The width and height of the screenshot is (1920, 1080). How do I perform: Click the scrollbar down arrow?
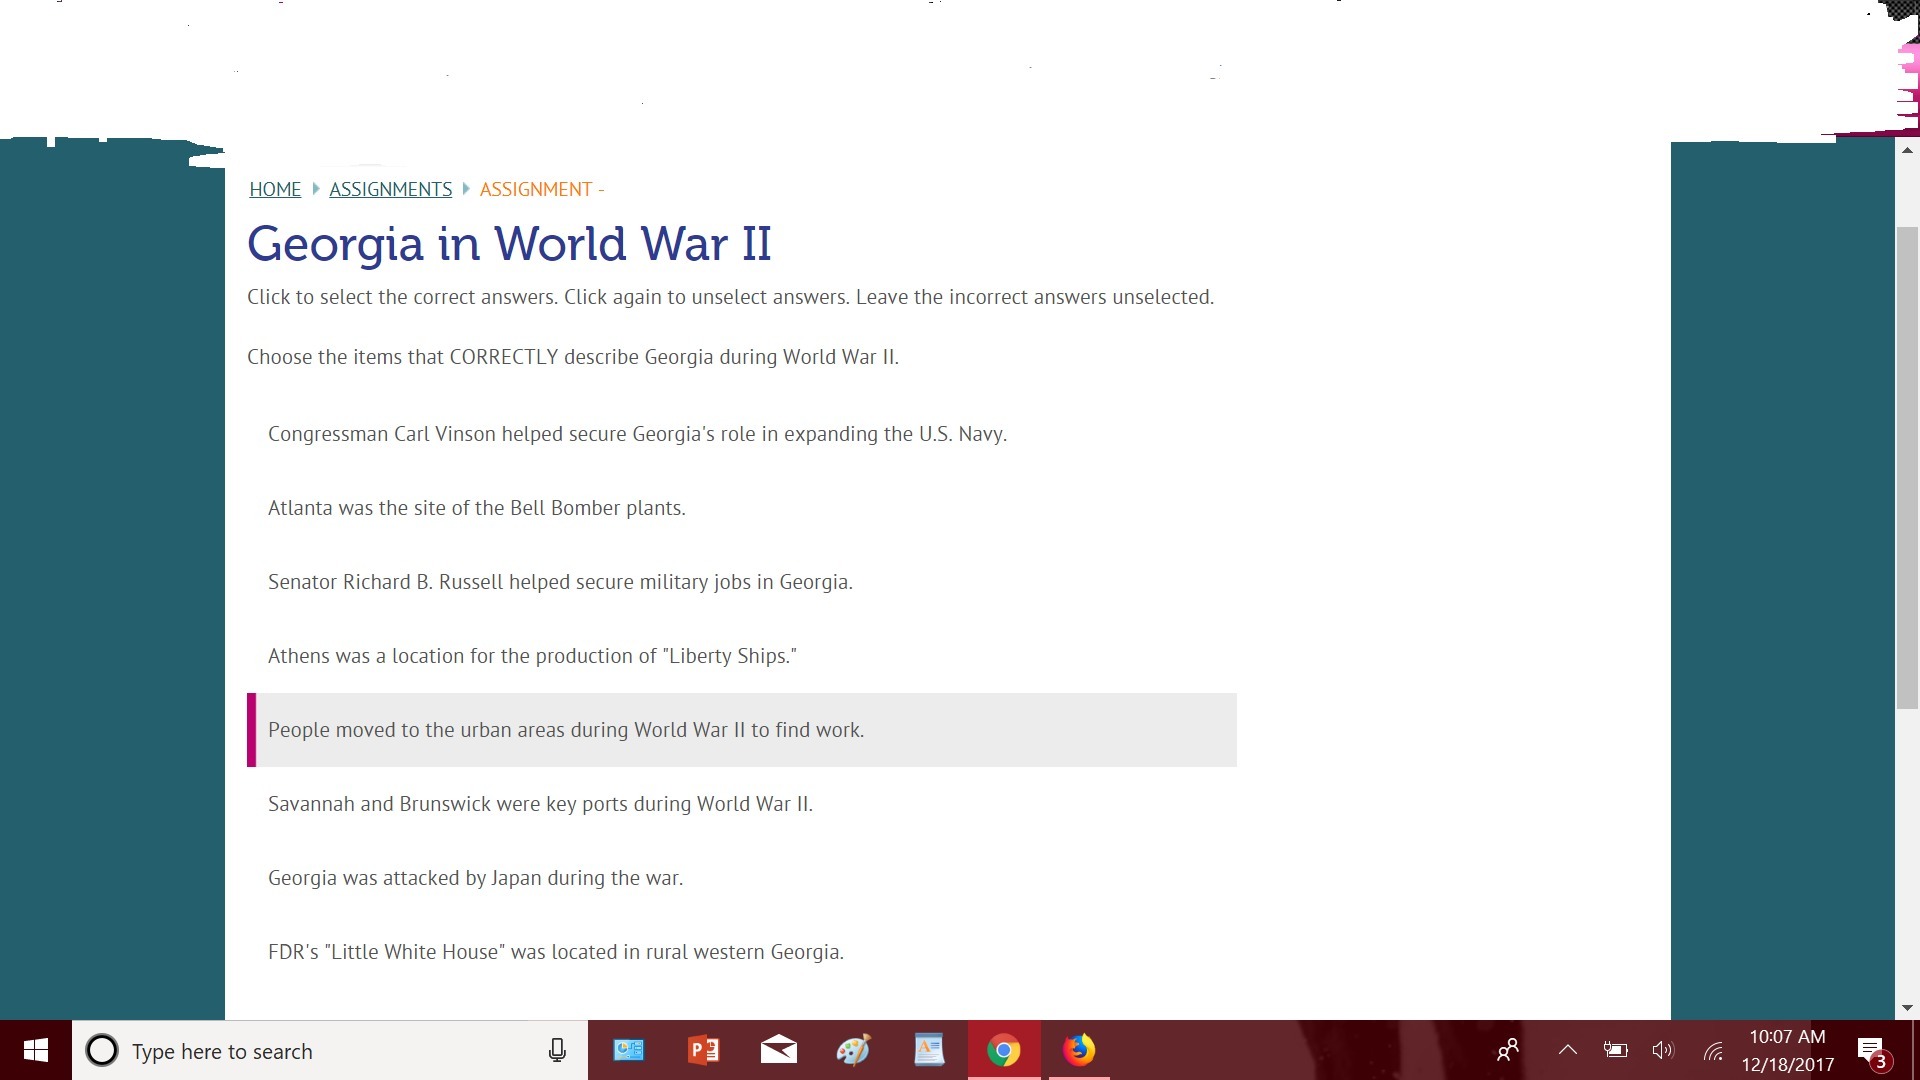pyautogui.click(x=1907, y=1008)
